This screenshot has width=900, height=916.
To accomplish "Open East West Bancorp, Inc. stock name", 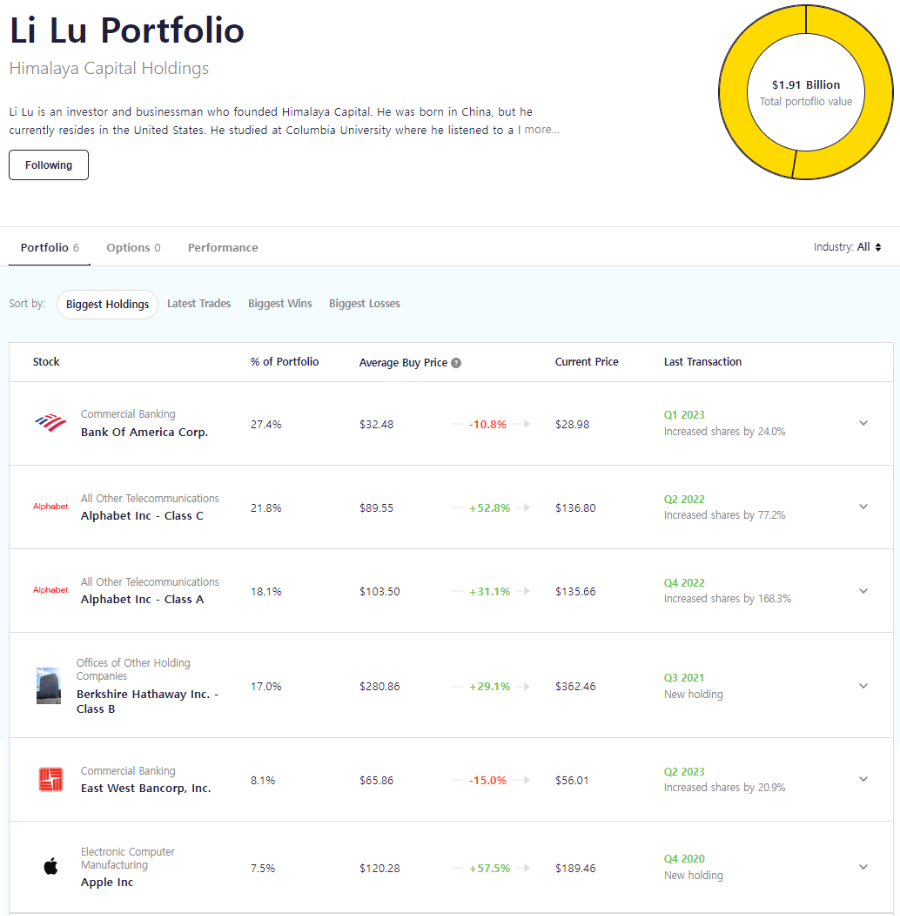I will (146, 788).
